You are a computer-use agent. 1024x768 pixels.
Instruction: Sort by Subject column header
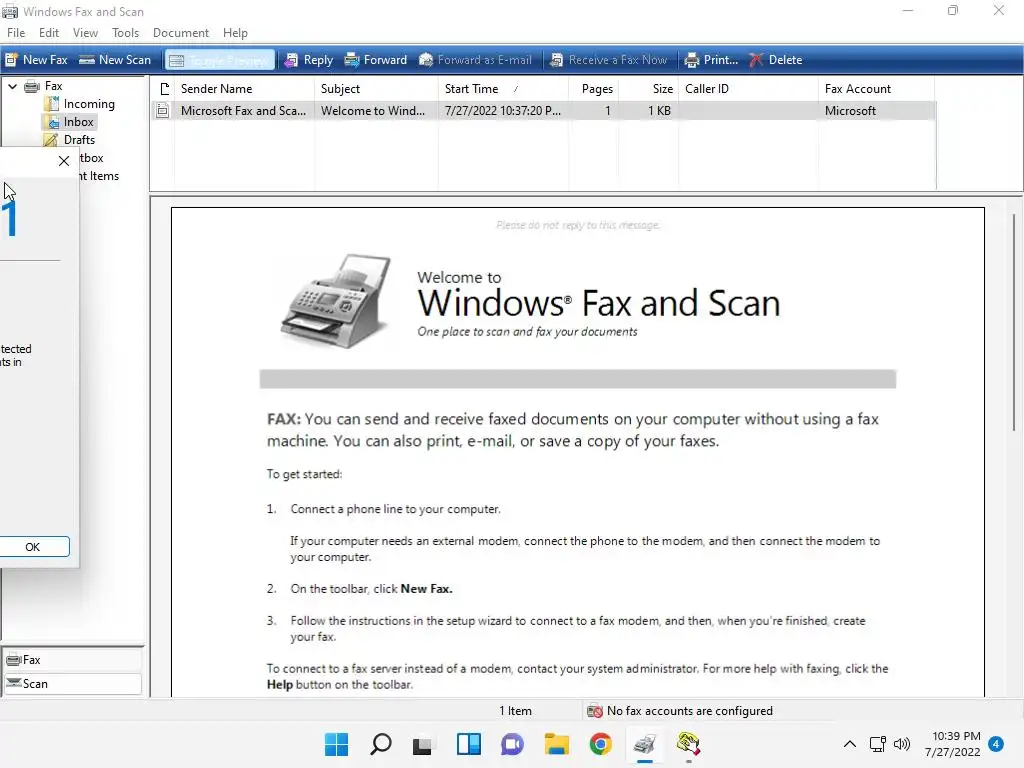tap(376, 89)
